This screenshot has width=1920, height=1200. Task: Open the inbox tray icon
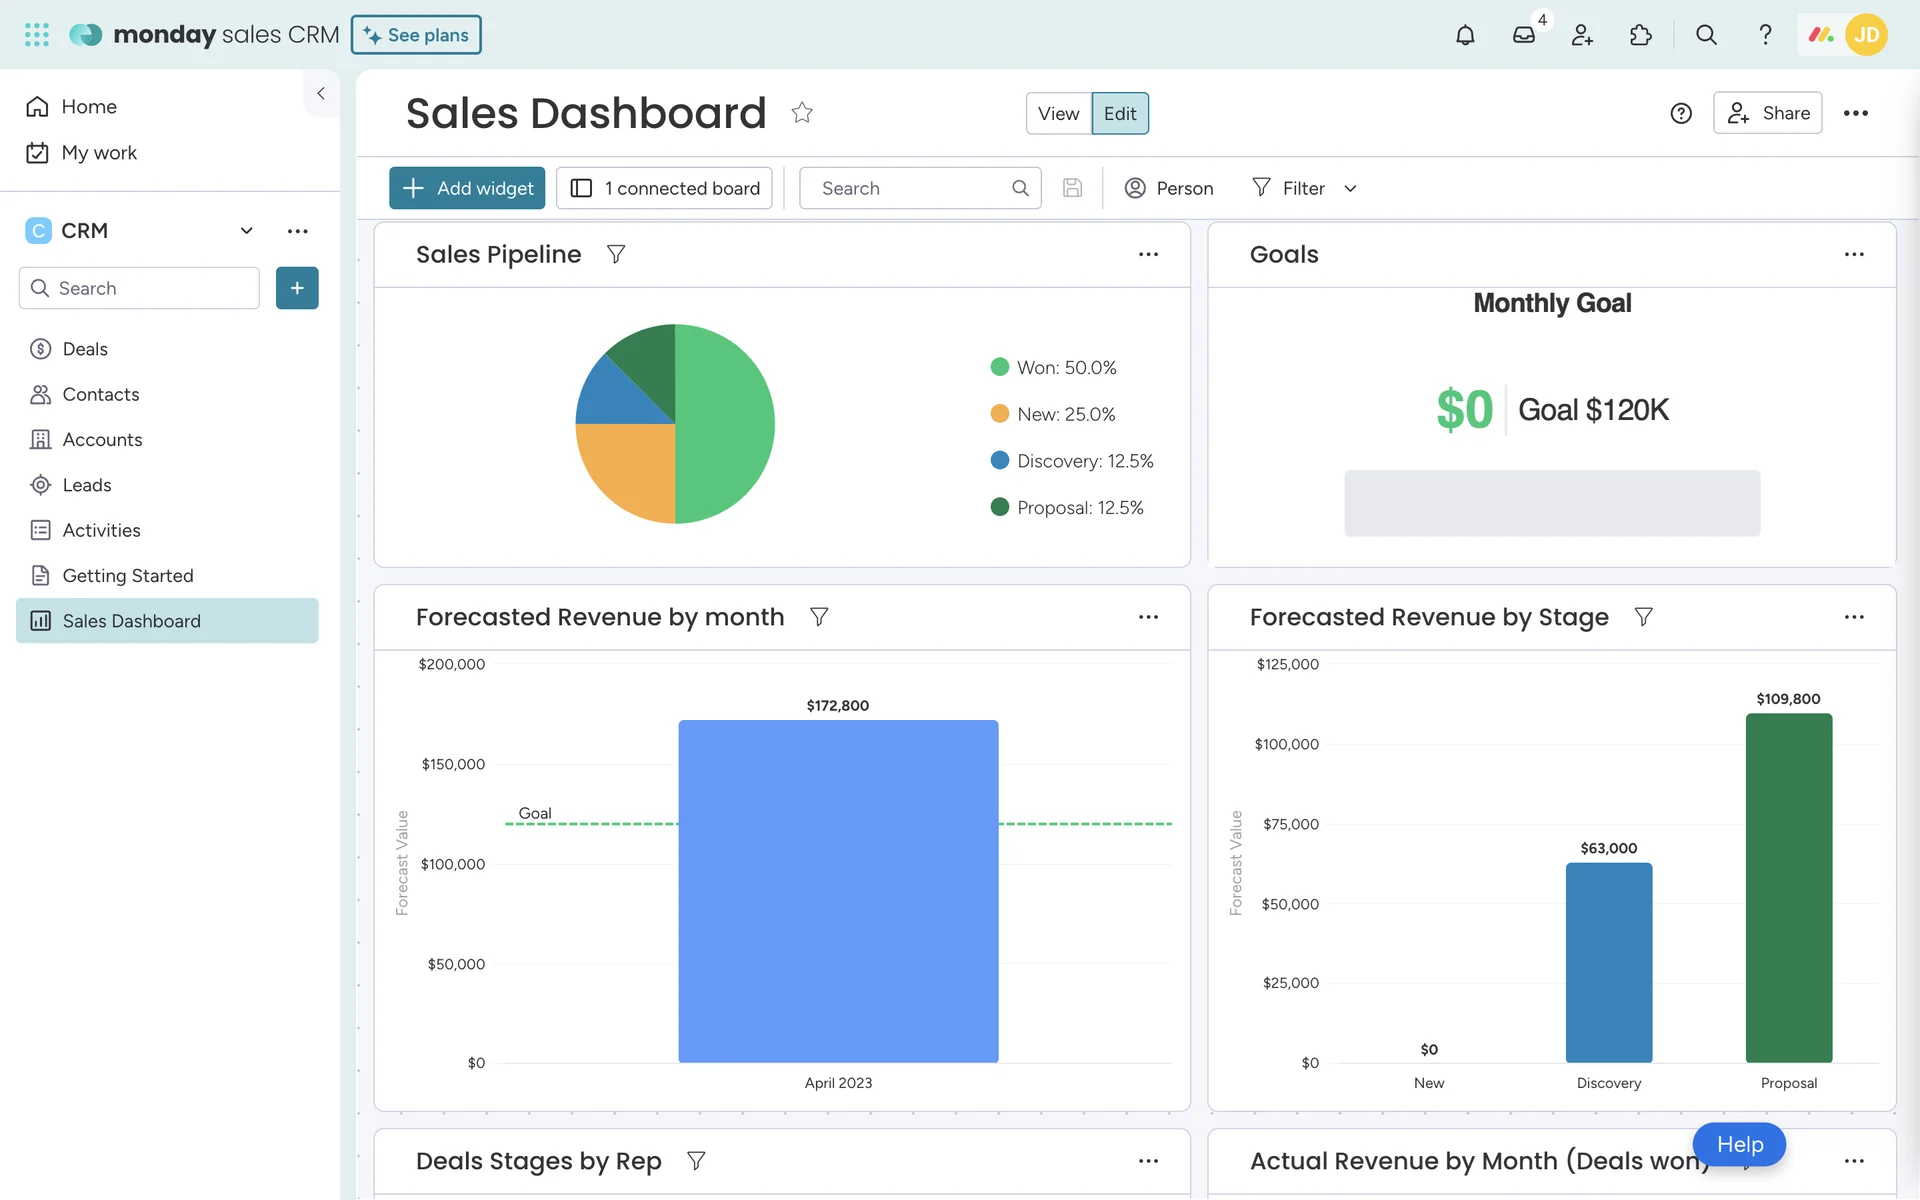1523,35
